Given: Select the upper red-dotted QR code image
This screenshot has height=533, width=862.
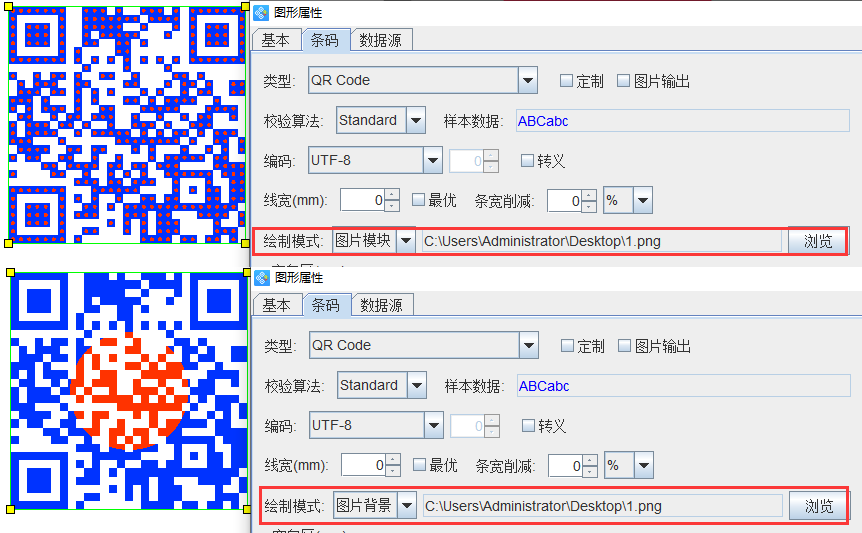Looking at the screenshot, I should (127, 125).
